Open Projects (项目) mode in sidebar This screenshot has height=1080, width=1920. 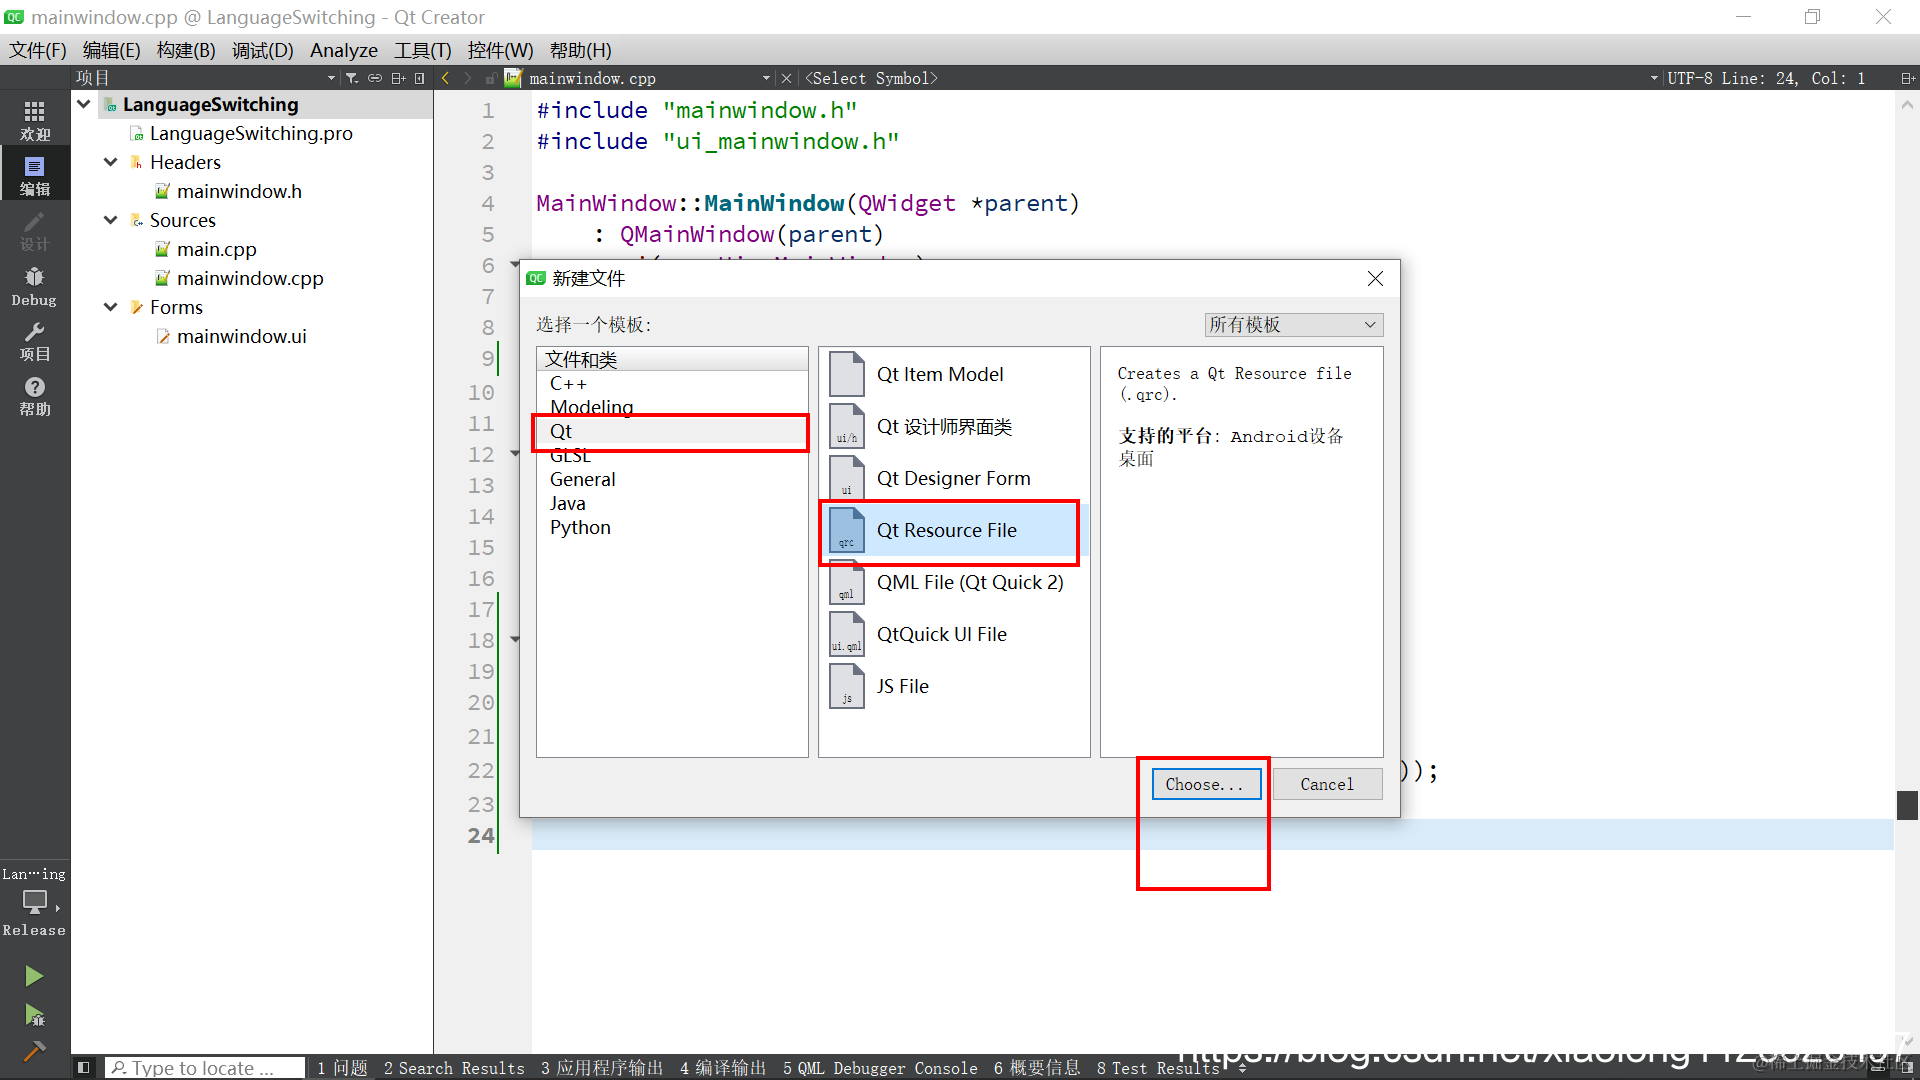click(x=35, y=341)
